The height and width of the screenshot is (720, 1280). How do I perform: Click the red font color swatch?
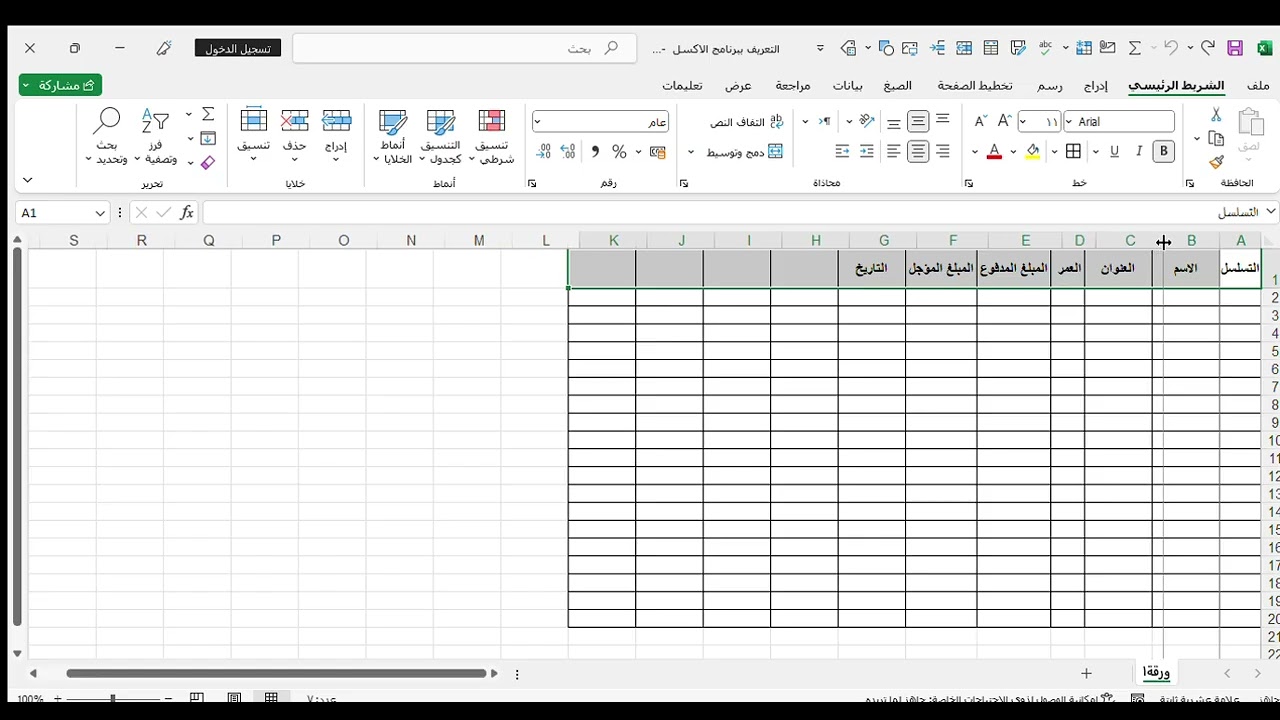[994, 152]
